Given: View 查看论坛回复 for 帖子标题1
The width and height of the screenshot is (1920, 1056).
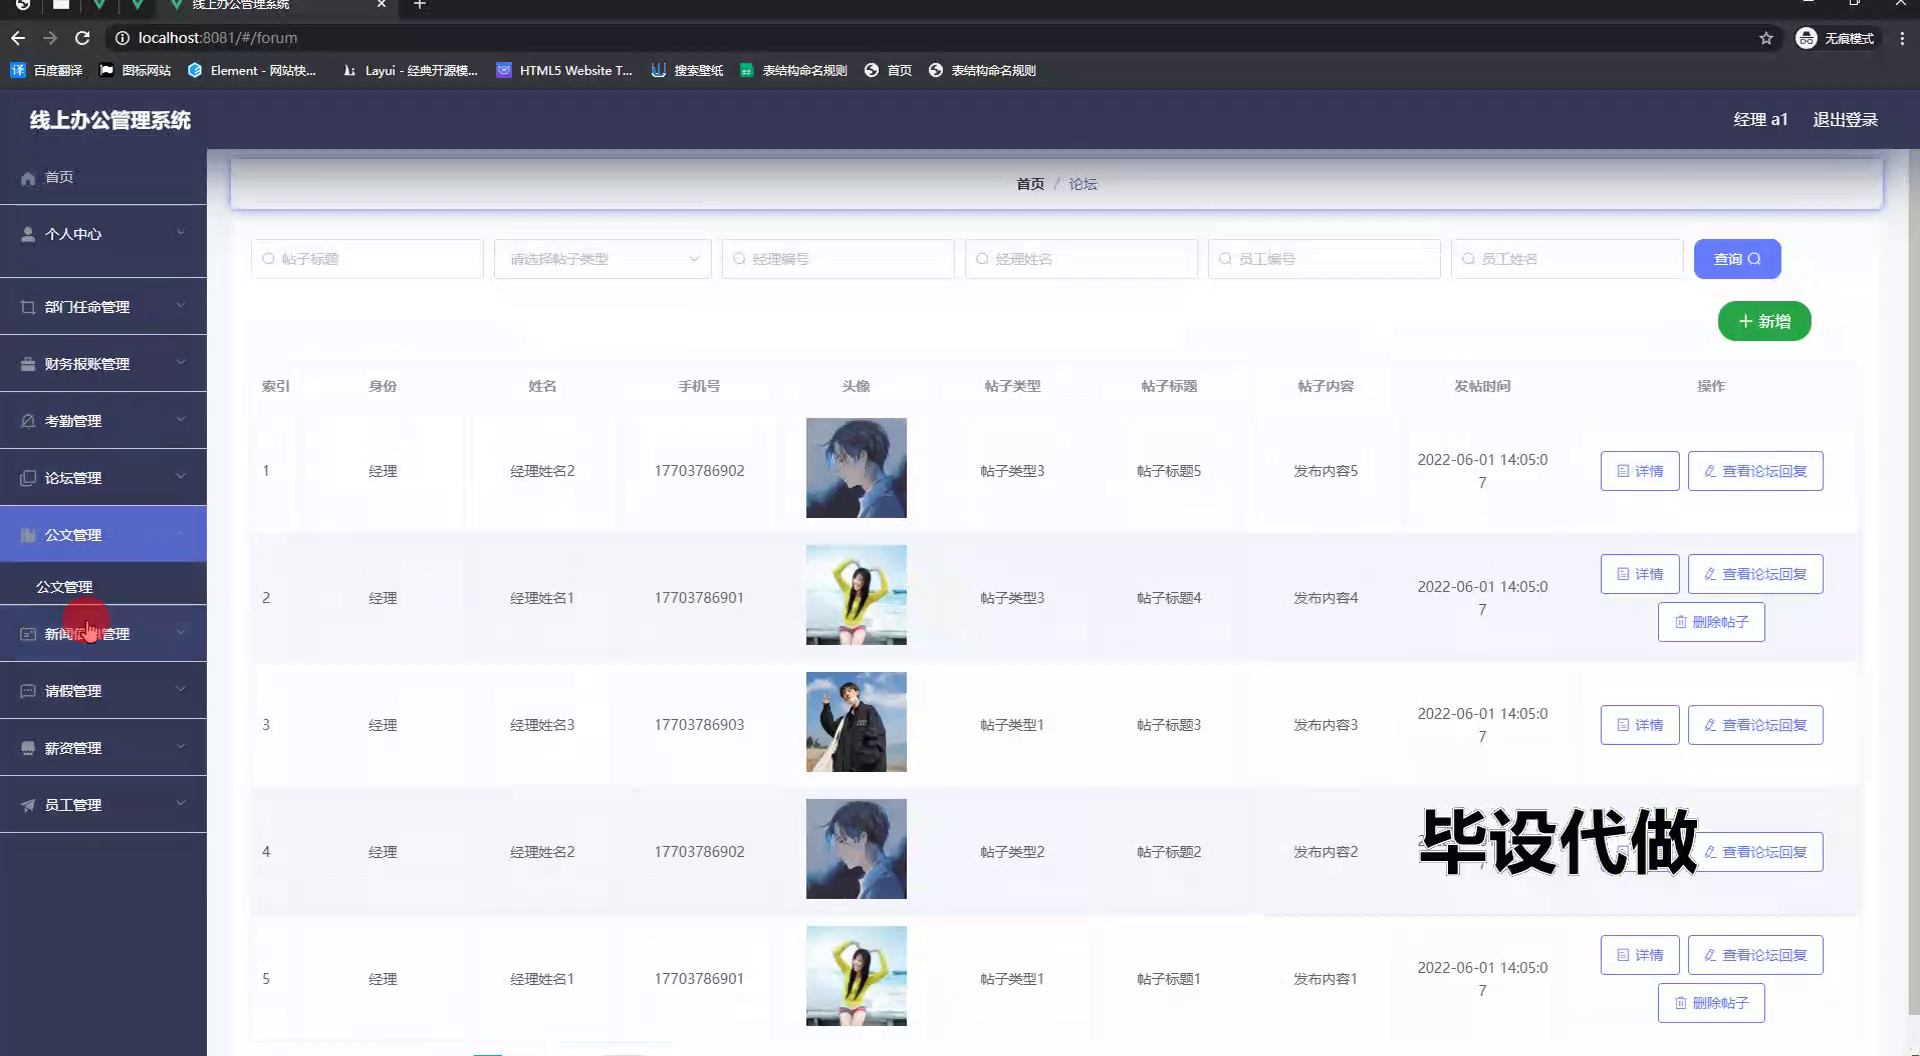Looking at the screenshot, I should (1755, 955).
